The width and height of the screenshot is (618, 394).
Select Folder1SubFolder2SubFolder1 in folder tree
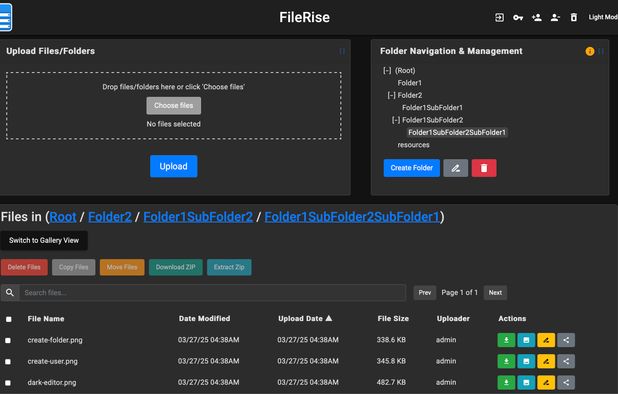click(x=457, y=132)
